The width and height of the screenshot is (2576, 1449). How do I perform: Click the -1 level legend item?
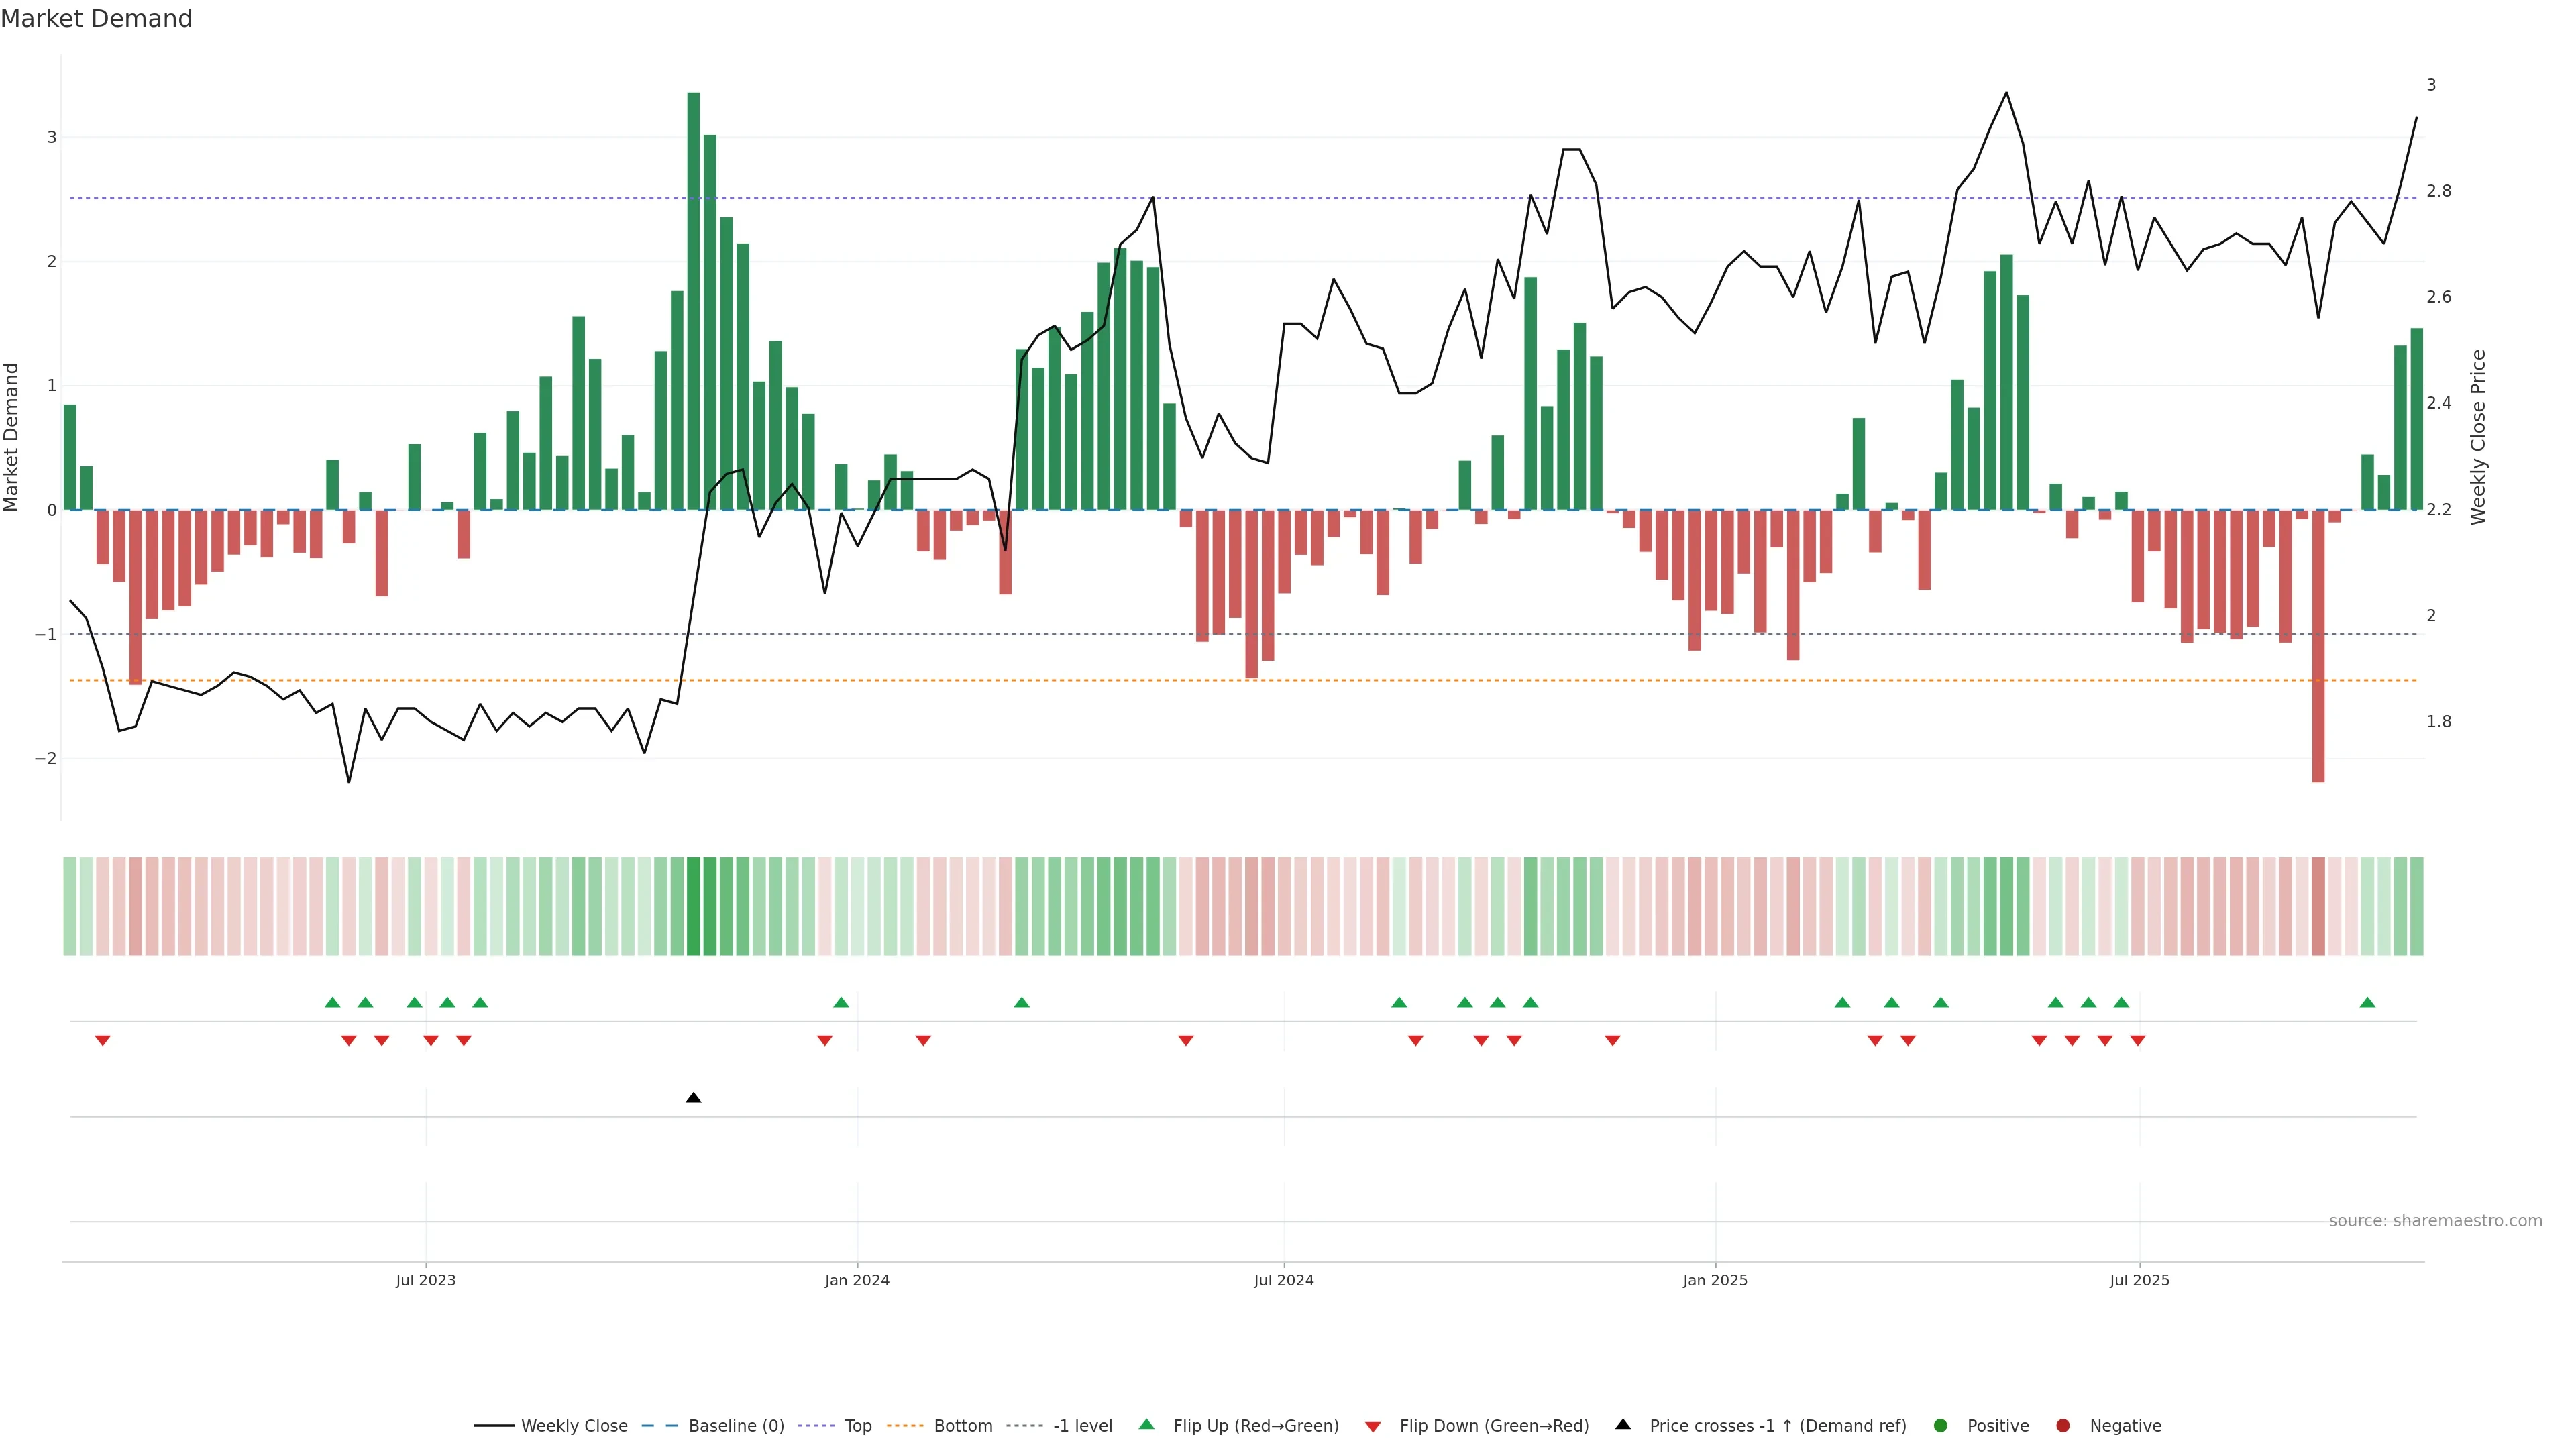coord(1082,1426)
